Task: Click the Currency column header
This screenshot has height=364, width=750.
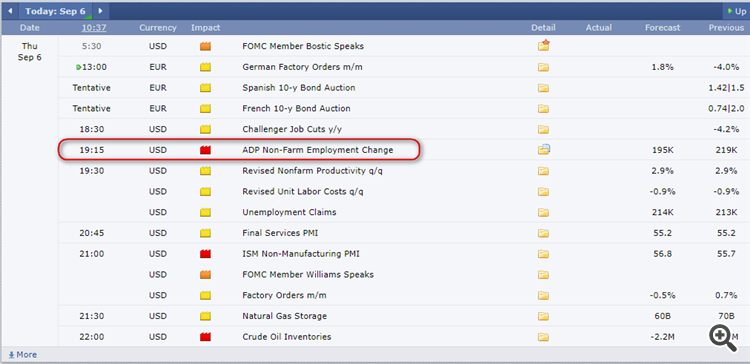Action: (158, 28)
